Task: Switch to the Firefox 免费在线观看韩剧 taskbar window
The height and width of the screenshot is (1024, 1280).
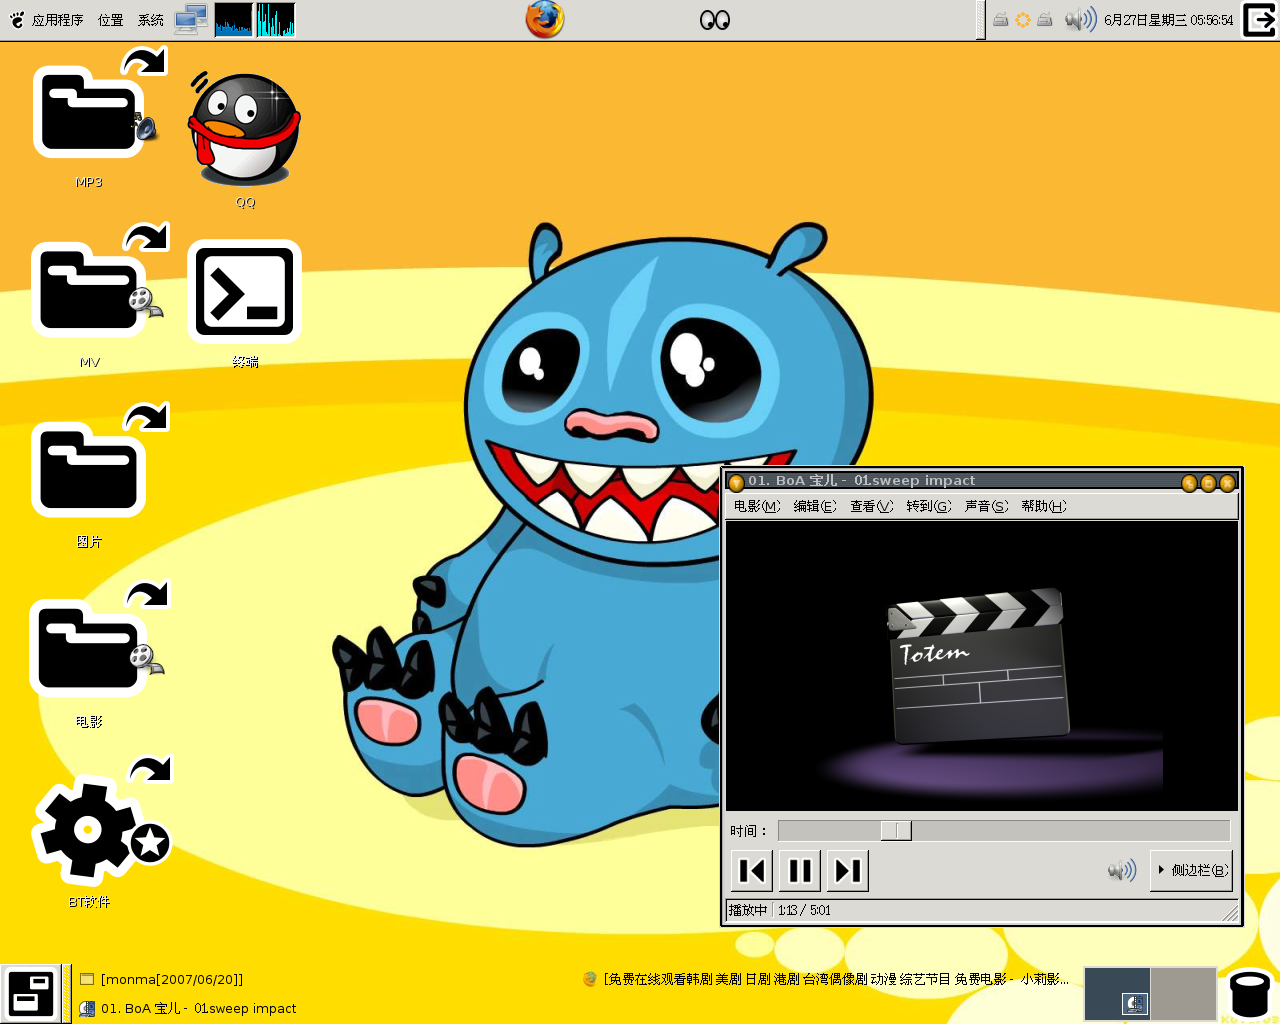Action: tap(826, 979)
